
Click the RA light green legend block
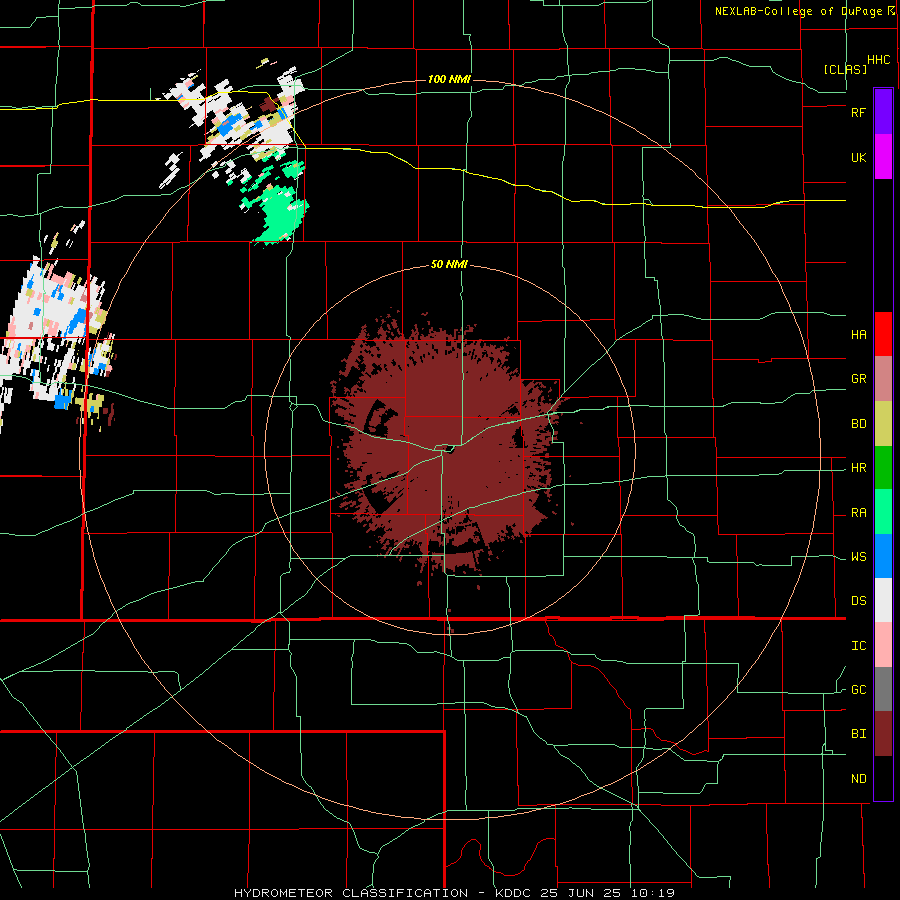[883, 512]
